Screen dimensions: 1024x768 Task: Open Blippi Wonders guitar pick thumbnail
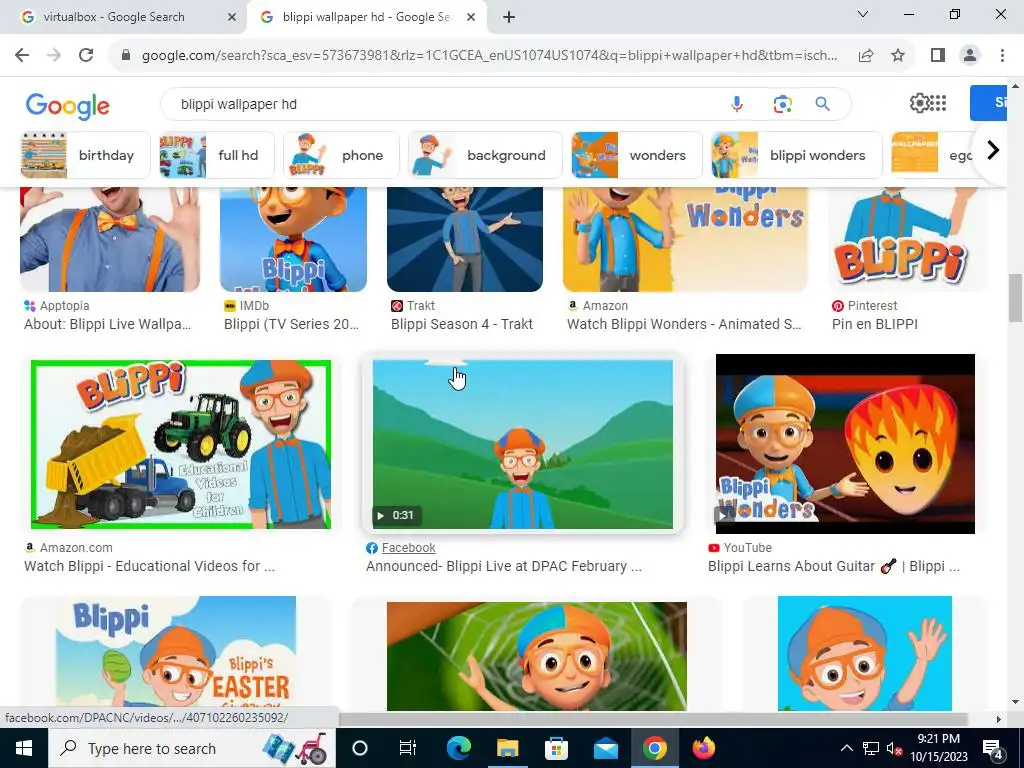(x=845, y=444)
